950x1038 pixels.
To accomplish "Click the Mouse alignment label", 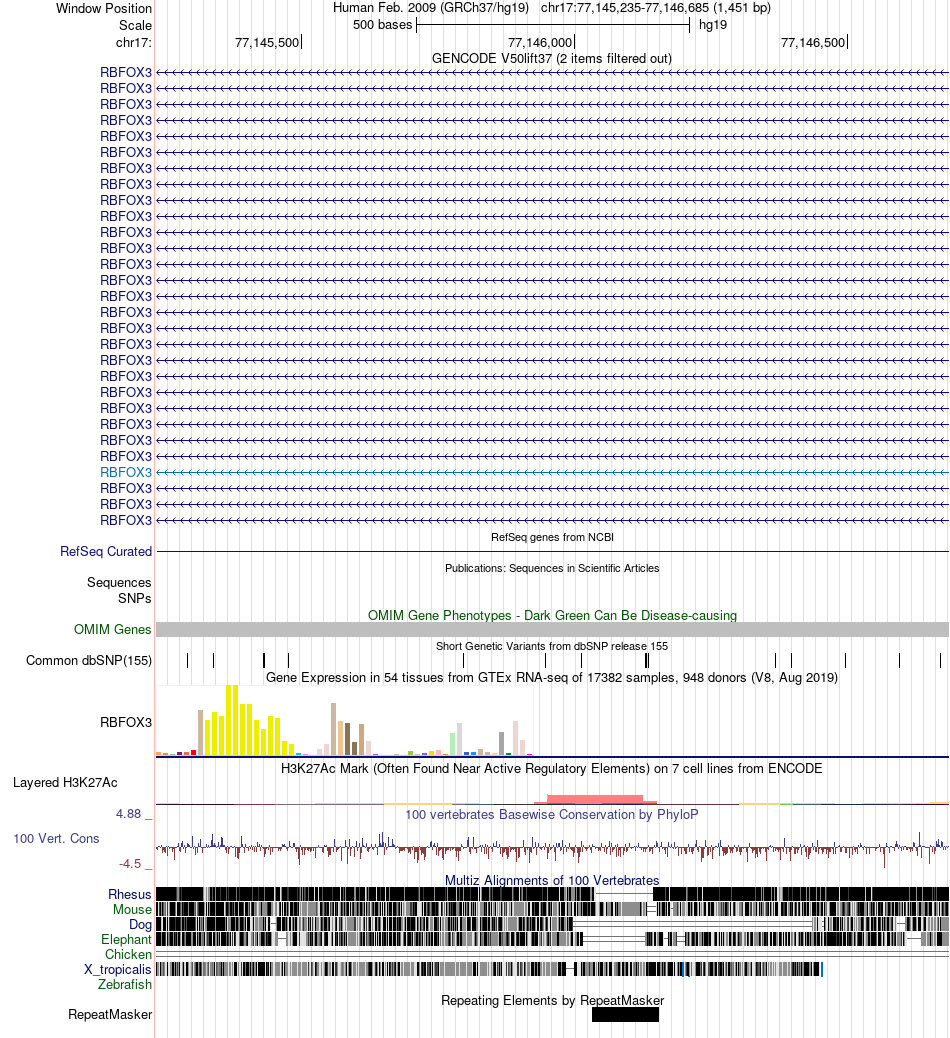I will [132, 910].
